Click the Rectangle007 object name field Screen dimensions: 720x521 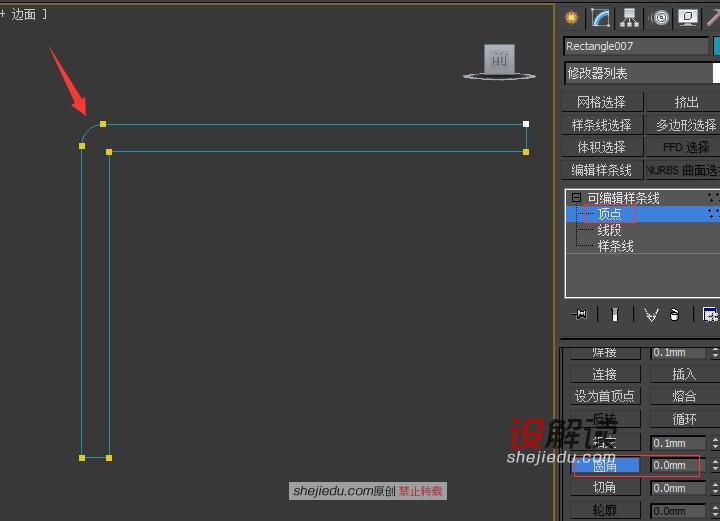[635, 46]
